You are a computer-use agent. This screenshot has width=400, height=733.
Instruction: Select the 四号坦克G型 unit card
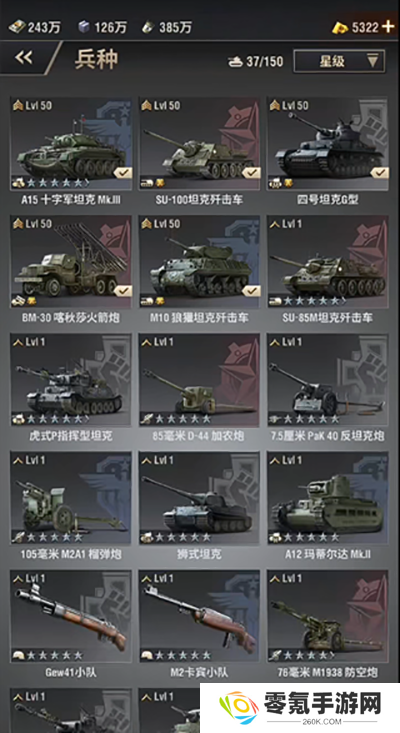(x=328, y=144)
